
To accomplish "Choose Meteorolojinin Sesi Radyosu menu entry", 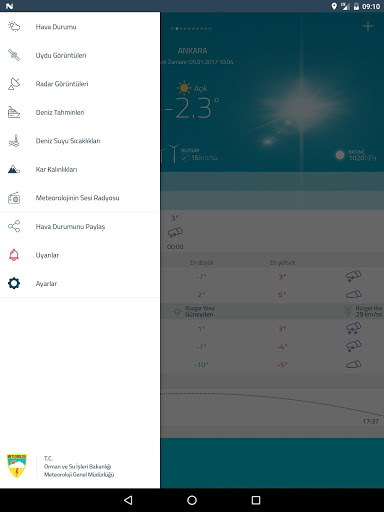I will [77, 198].
